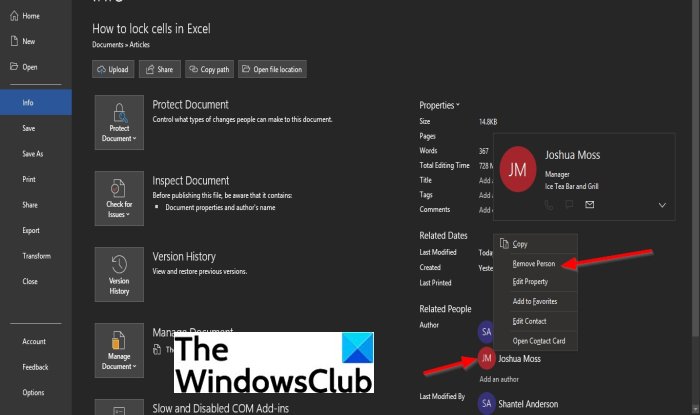Select Close in the sidebar

[x=30, y=281]
